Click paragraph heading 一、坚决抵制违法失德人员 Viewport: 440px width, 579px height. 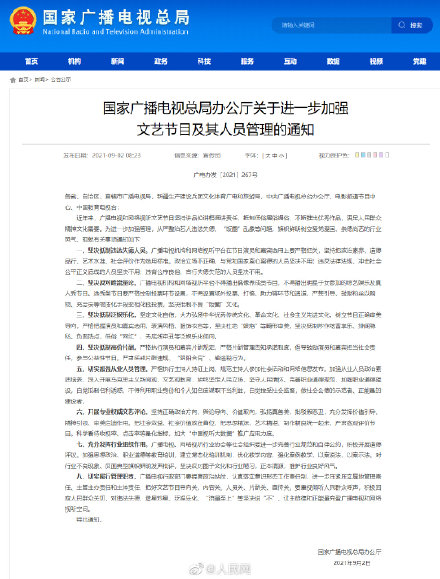[112, 251]
